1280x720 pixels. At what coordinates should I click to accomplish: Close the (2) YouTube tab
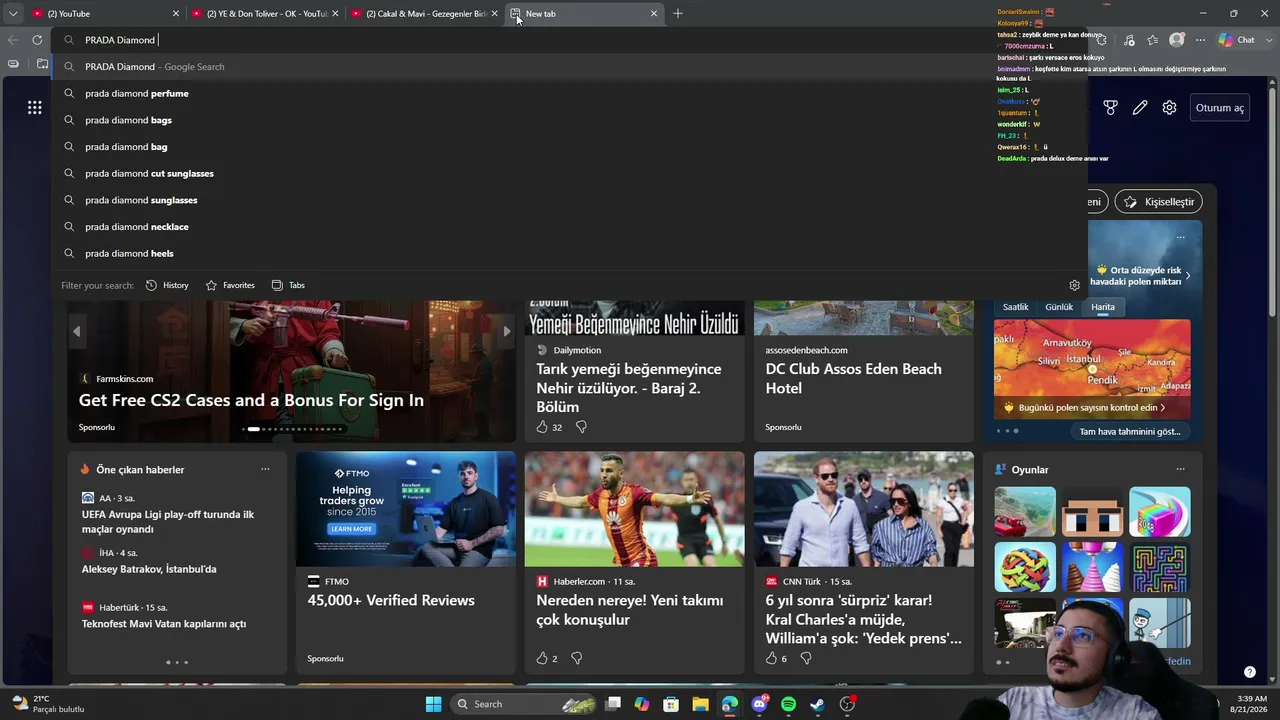point(176,14)
